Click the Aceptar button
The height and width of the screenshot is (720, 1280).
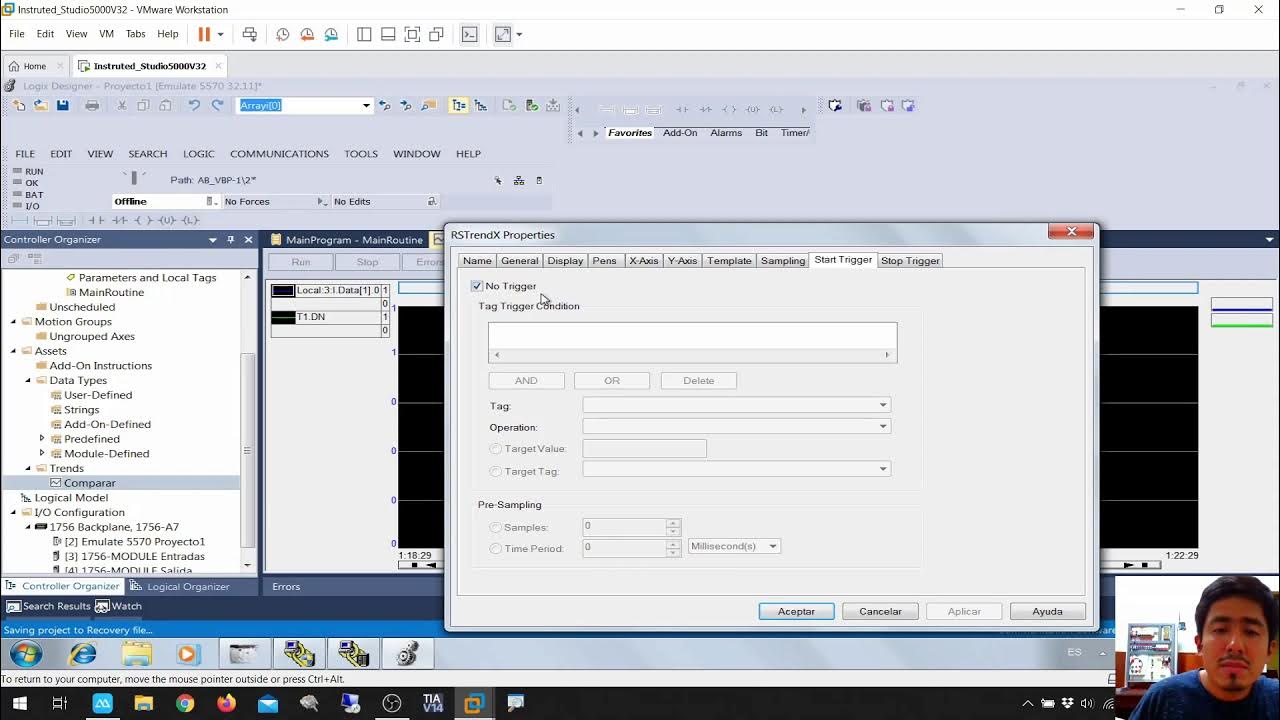[796, 611]
